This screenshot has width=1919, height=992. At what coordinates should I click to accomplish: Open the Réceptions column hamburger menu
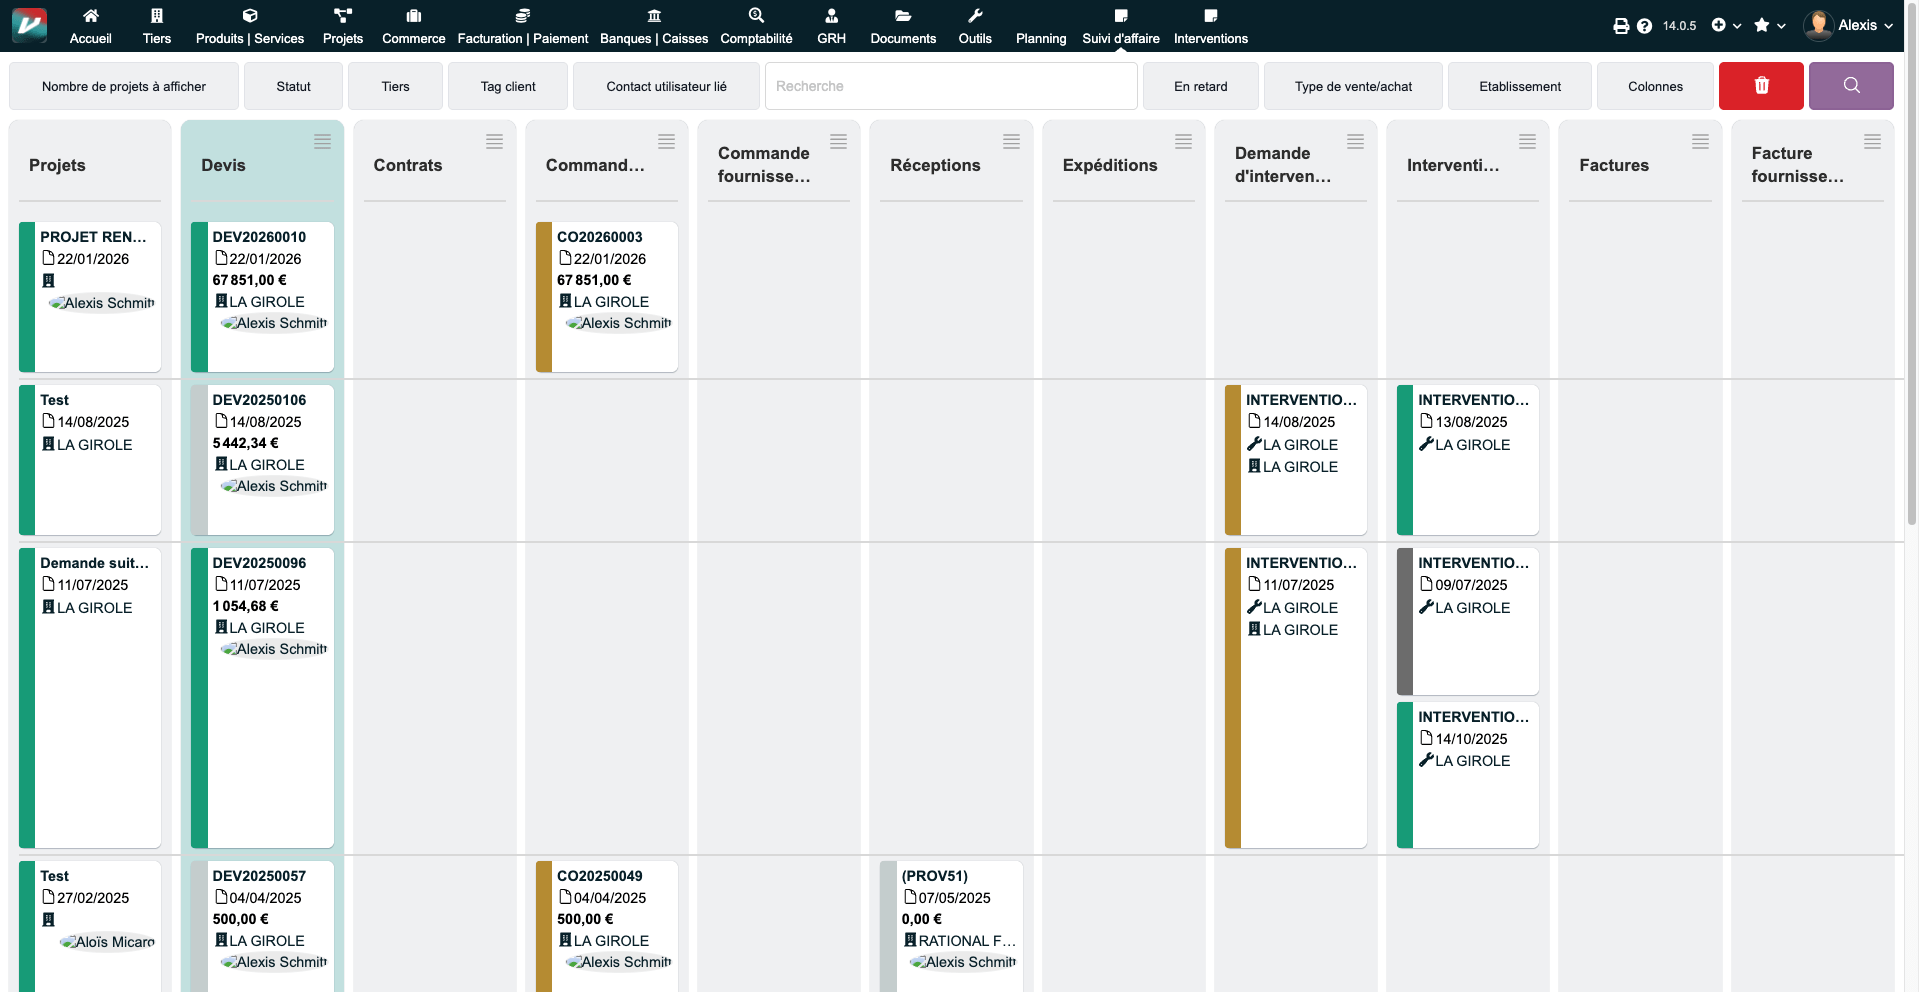pyautogui.click(x=1011, y=142)
